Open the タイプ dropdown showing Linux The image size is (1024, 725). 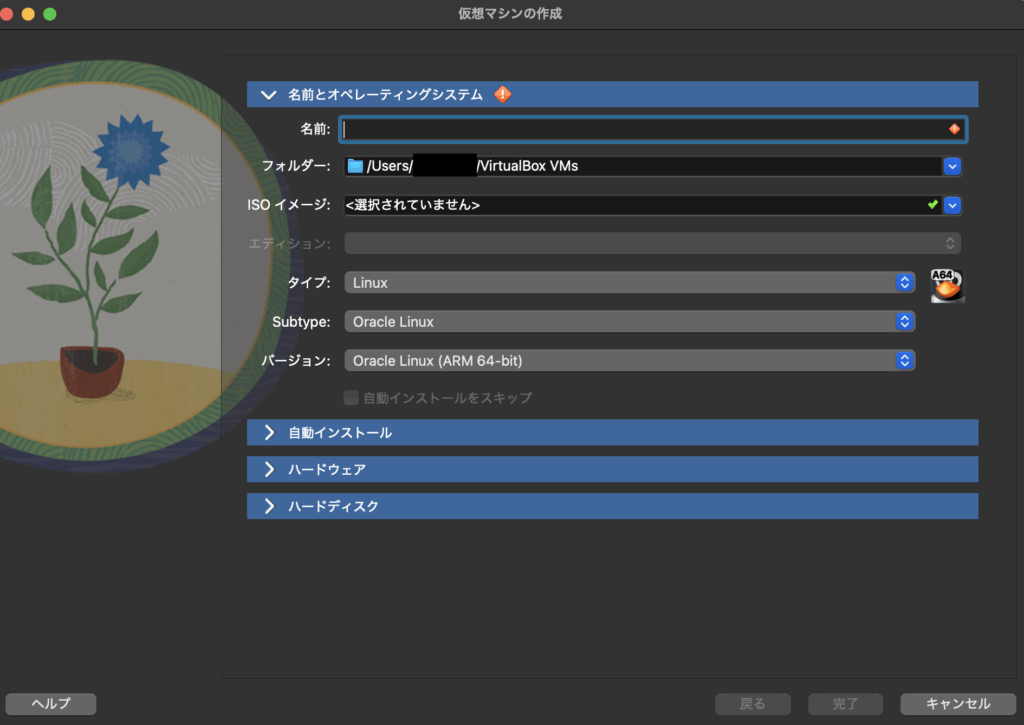click(x=629, y=283)
